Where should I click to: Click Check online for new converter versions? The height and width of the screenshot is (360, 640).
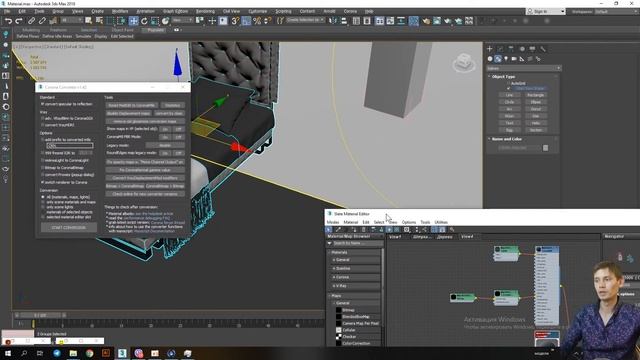point(145,194)
